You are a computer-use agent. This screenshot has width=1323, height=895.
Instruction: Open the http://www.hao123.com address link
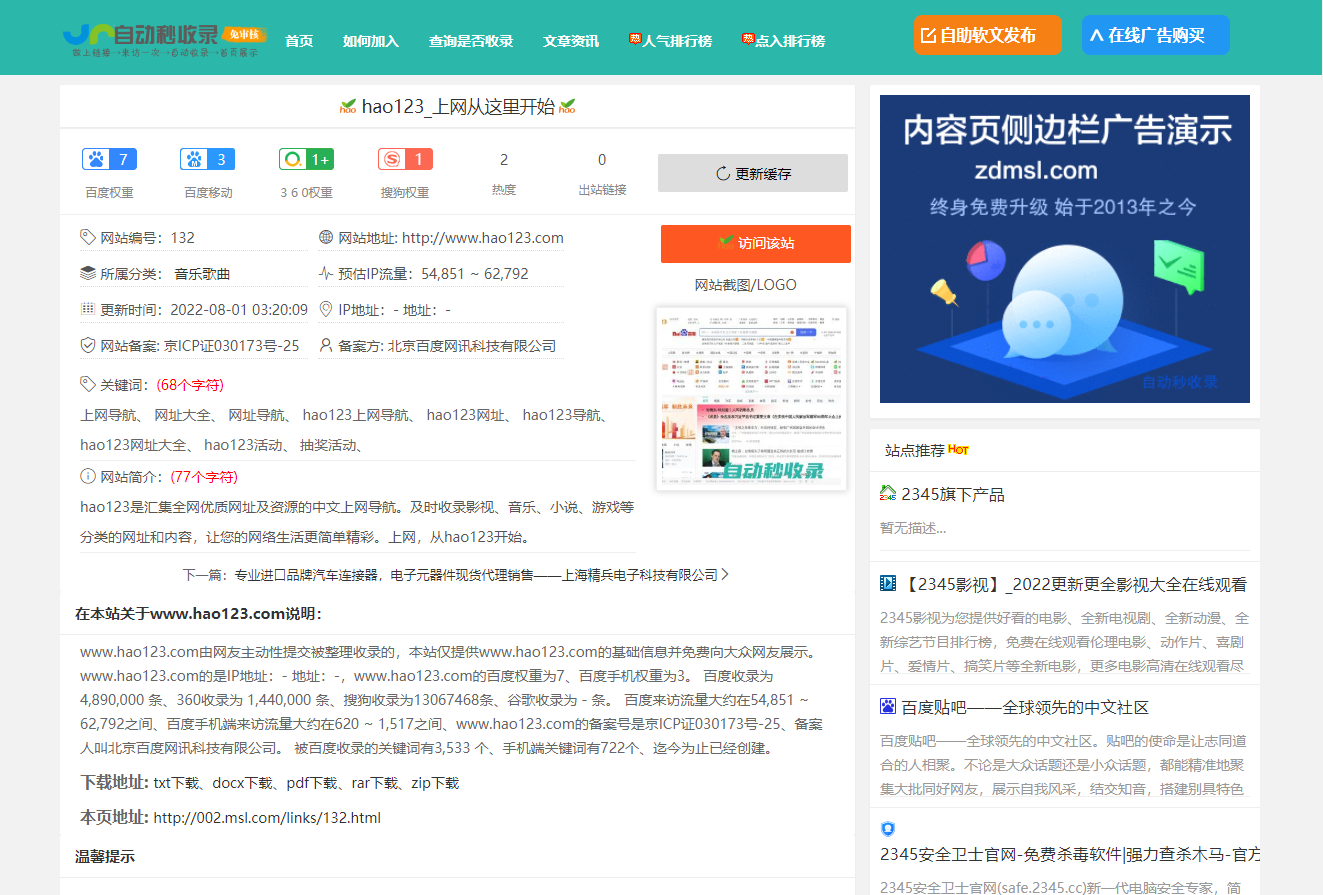[x=483, y=238]
